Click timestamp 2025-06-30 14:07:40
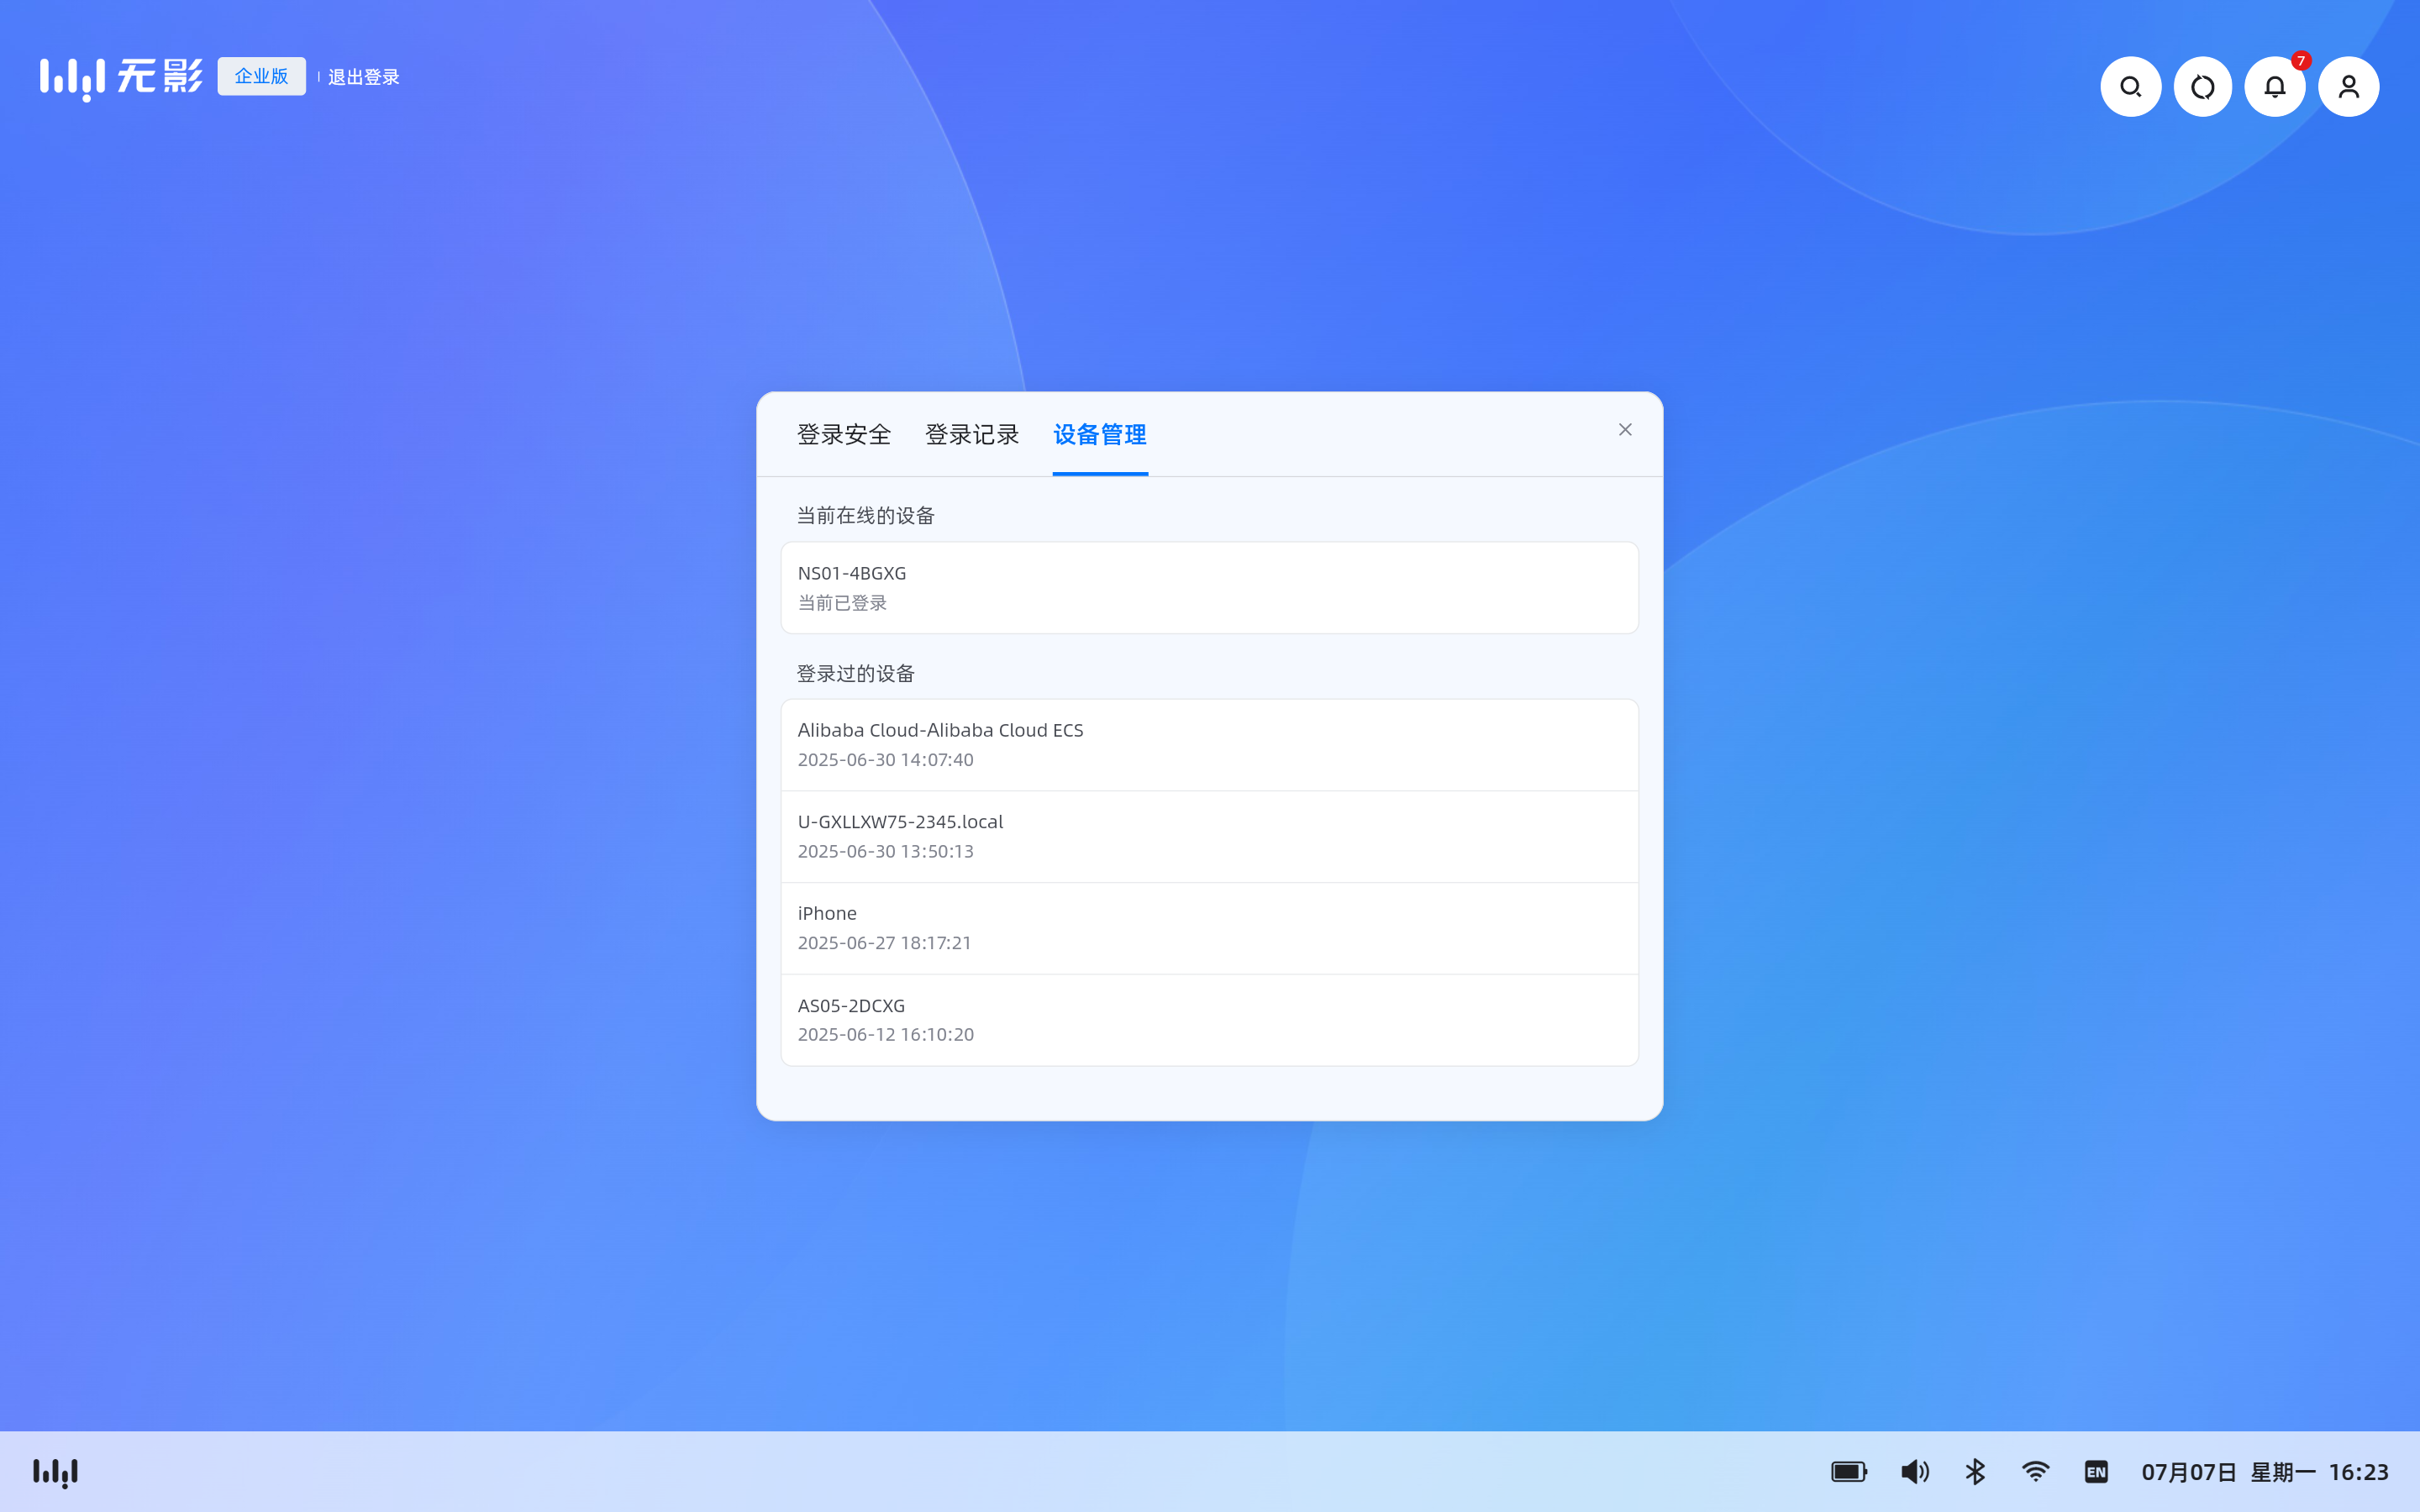Screen dimensions: 2420x1512 (885, 760)
